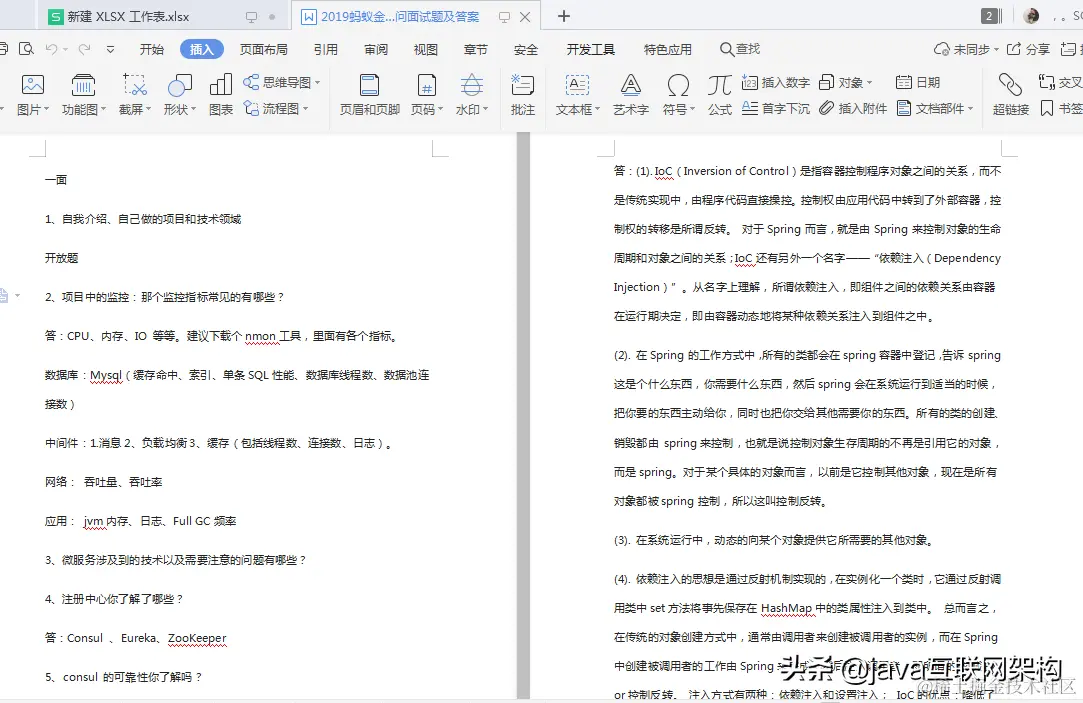Click the 对象 object button

(x=845, y=82)
